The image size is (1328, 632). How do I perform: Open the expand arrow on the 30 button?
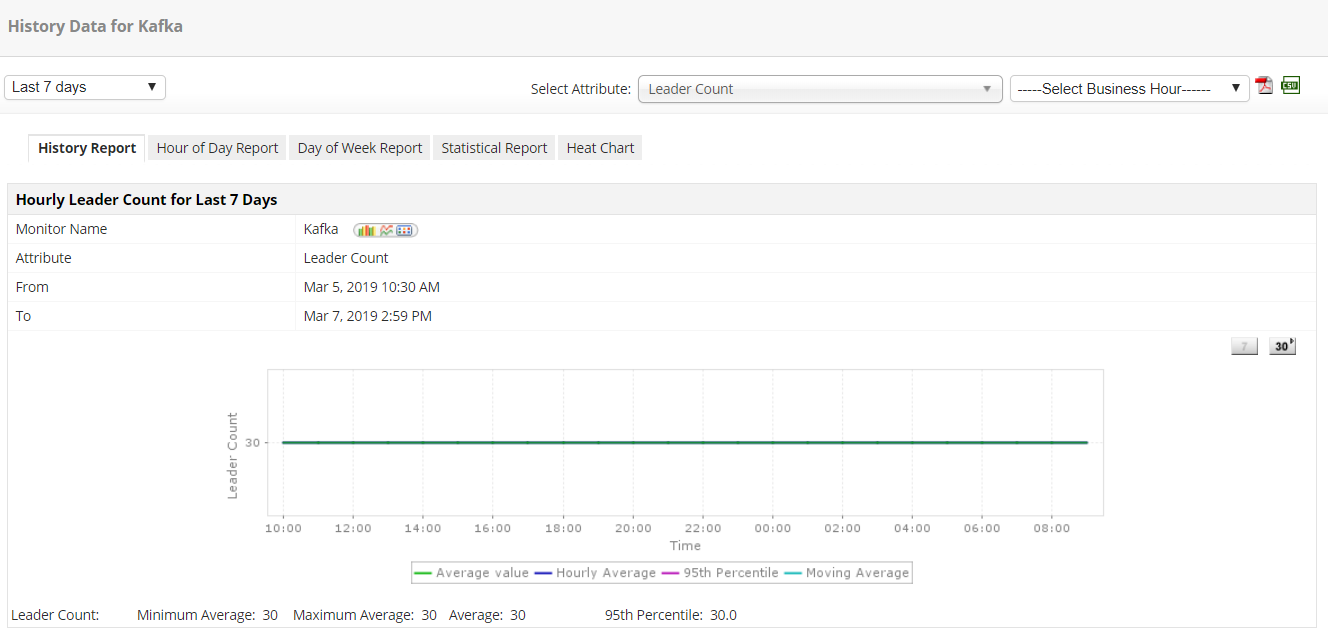tap(1292, 340)
